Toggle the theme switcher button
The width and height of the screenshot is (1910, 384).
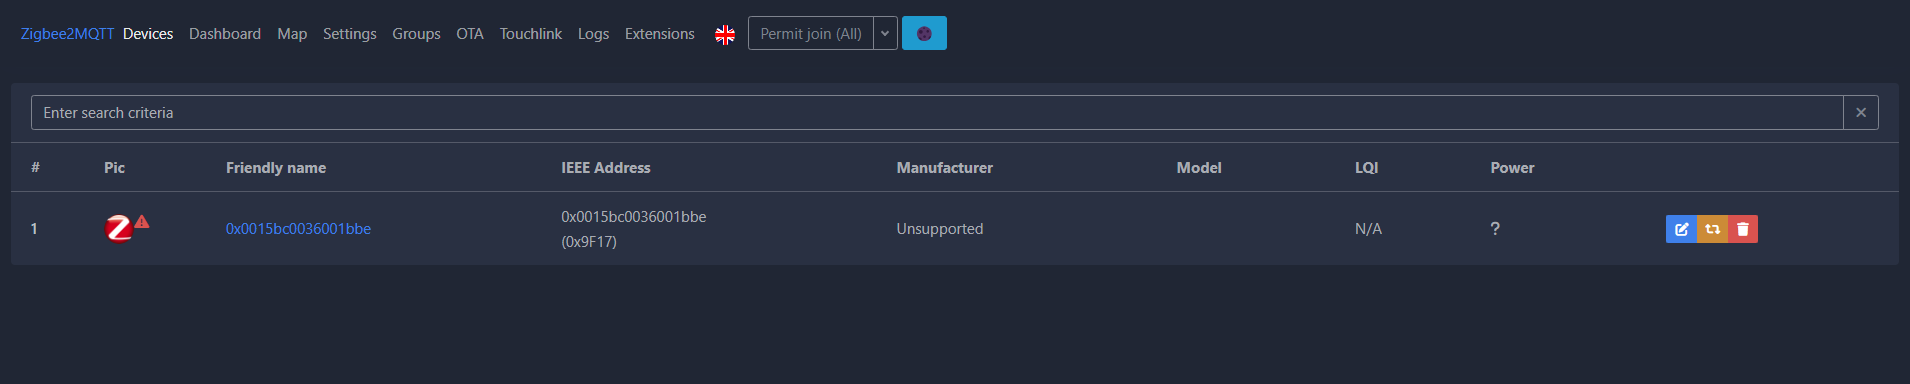pyautogui.click(x=924, y=33)
